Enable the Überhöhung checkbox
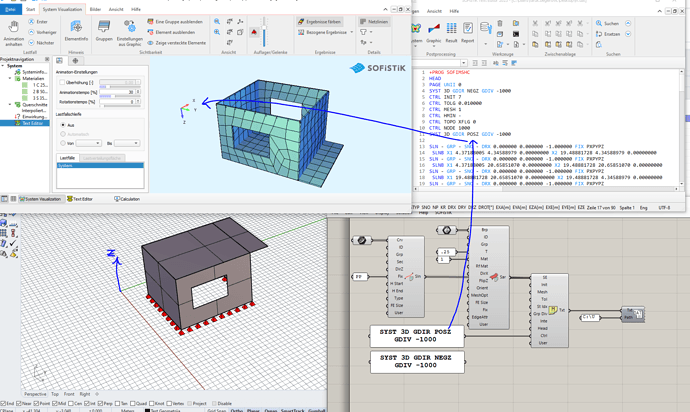The height and width of the screenshot is (412, 690). point(62,82)
